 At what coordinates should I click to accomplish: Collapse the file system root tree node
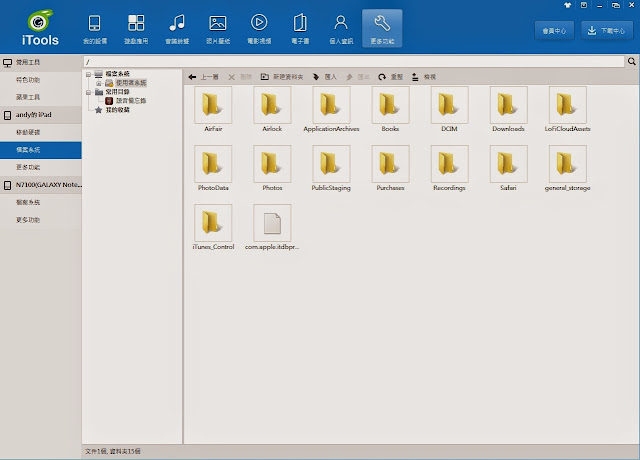click(88, 74)
